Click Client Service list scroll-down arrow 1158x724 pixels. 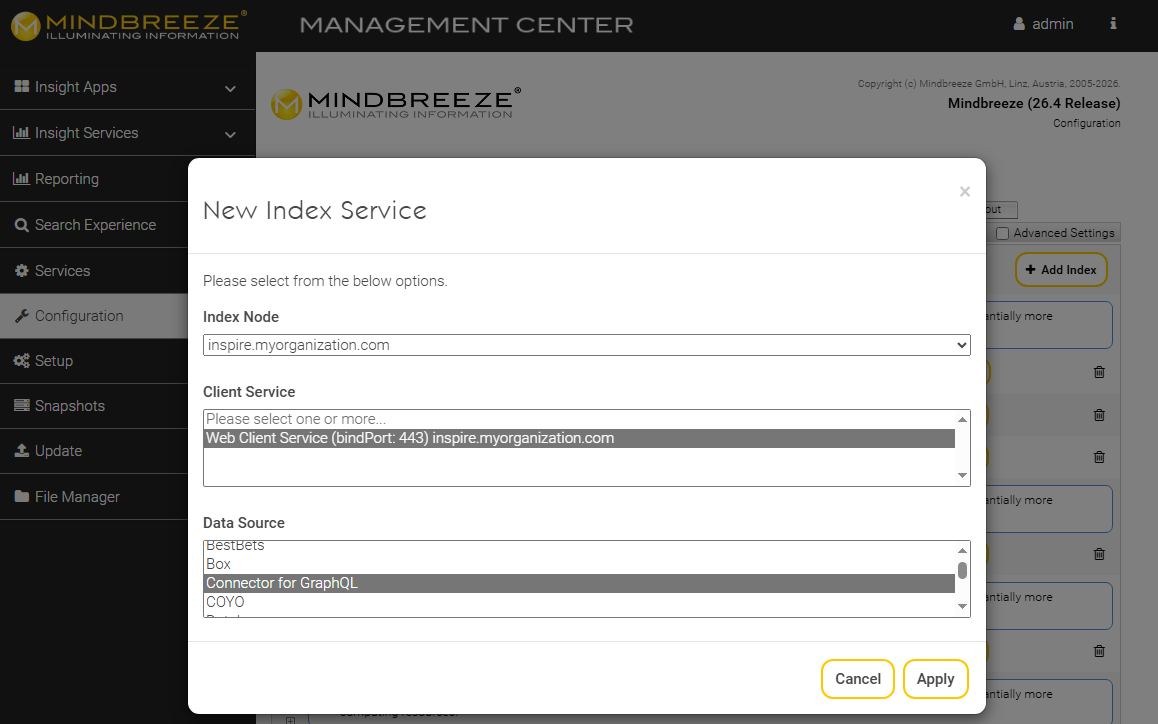pyautogui.click(x=962, y=475)
